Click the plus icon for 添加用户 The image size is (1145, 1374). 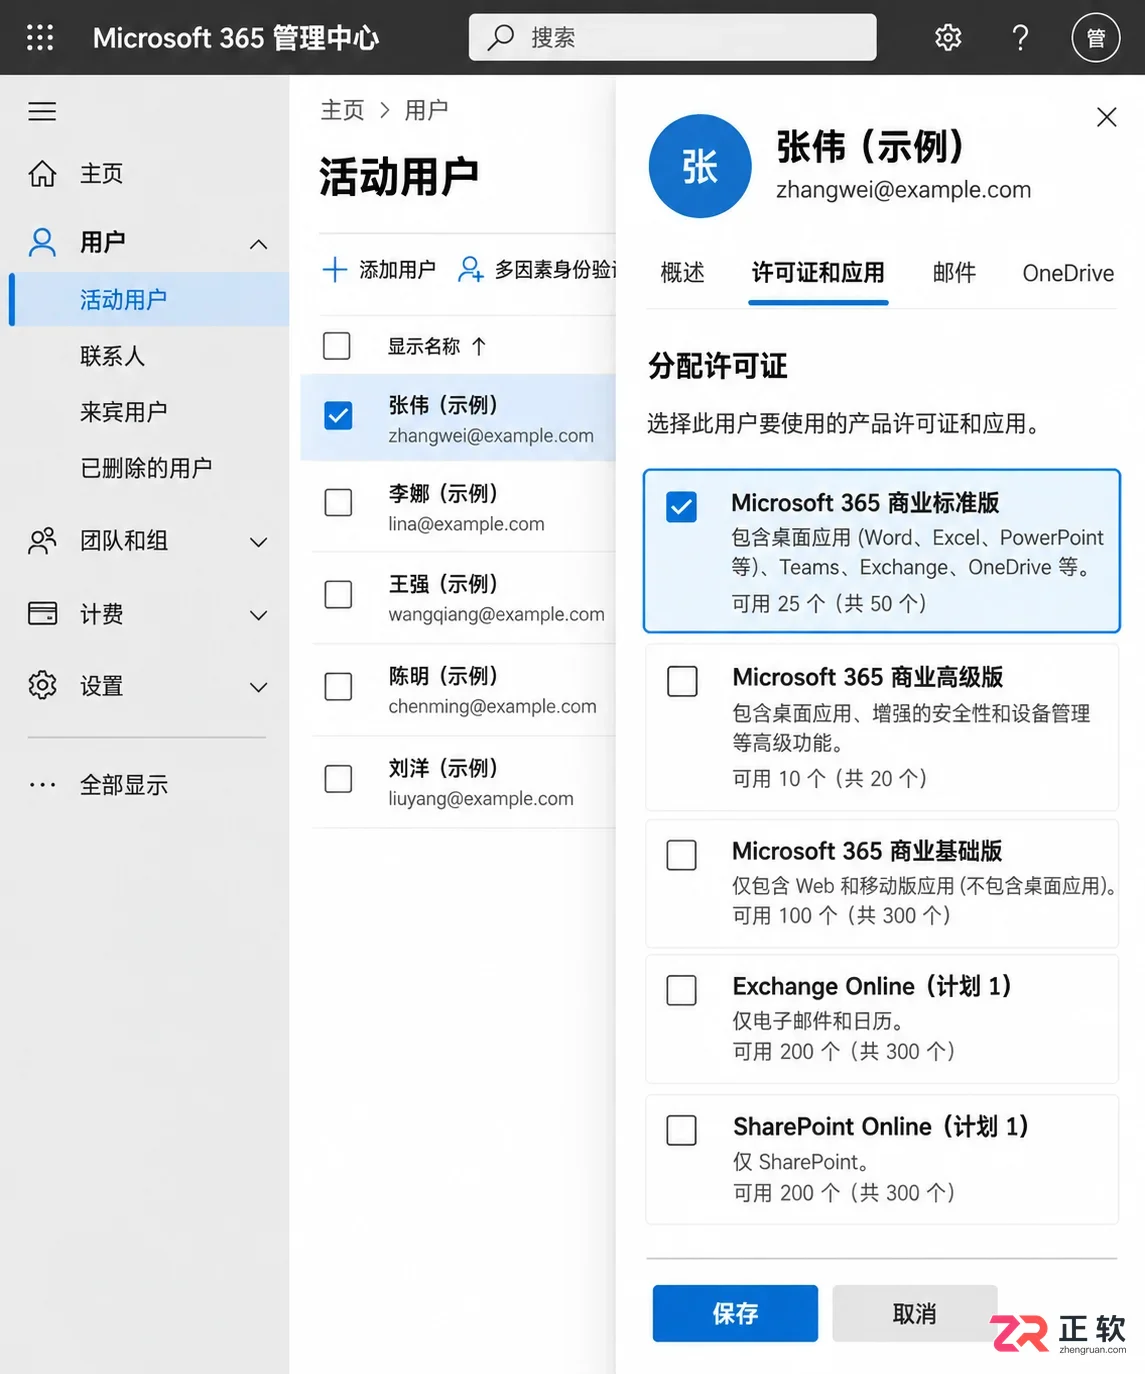335,269
